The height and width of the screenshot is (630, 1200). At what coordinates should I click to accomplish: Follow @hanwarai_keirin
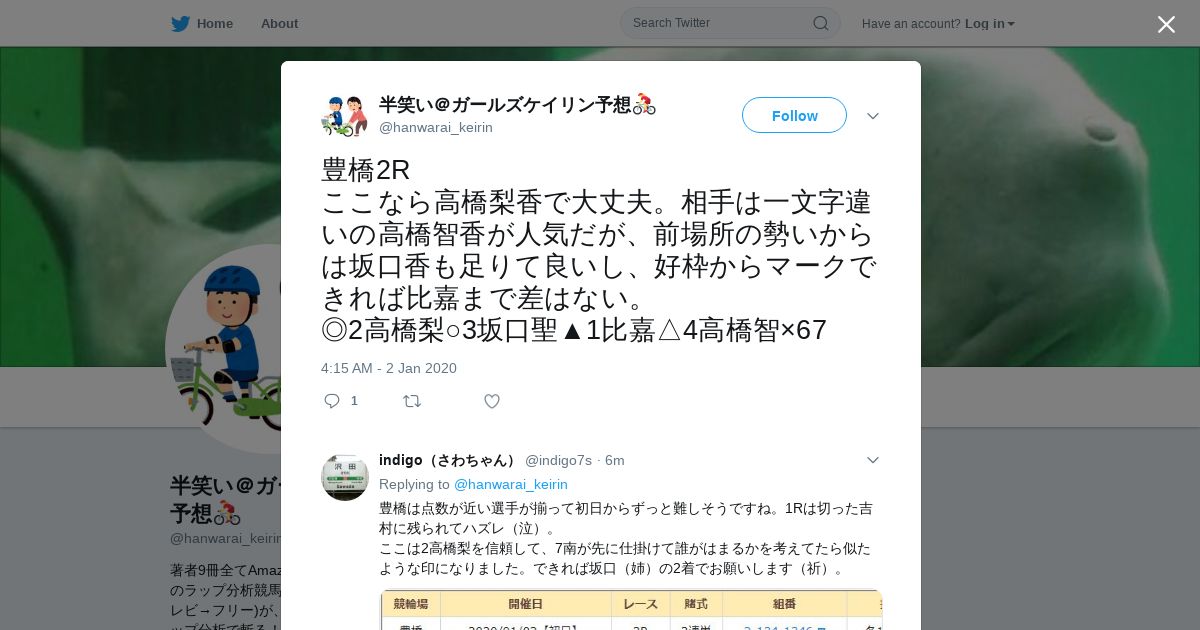[x=794, y=115]
